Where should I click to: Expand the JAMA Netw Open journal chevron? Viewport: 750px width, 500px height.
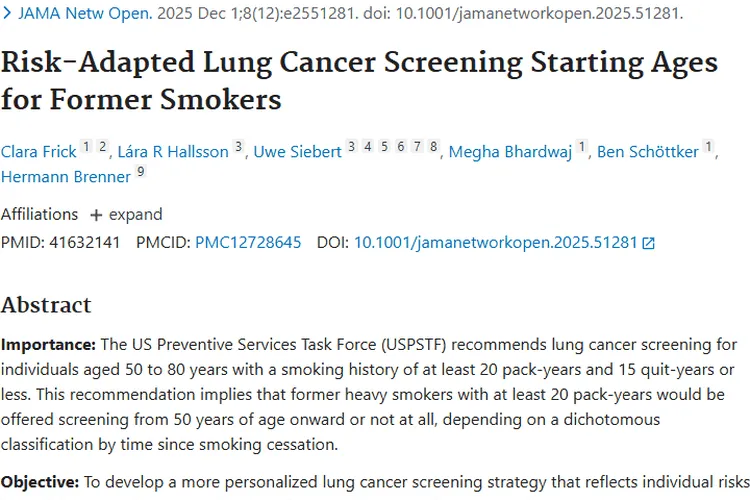tap(7, 14)
